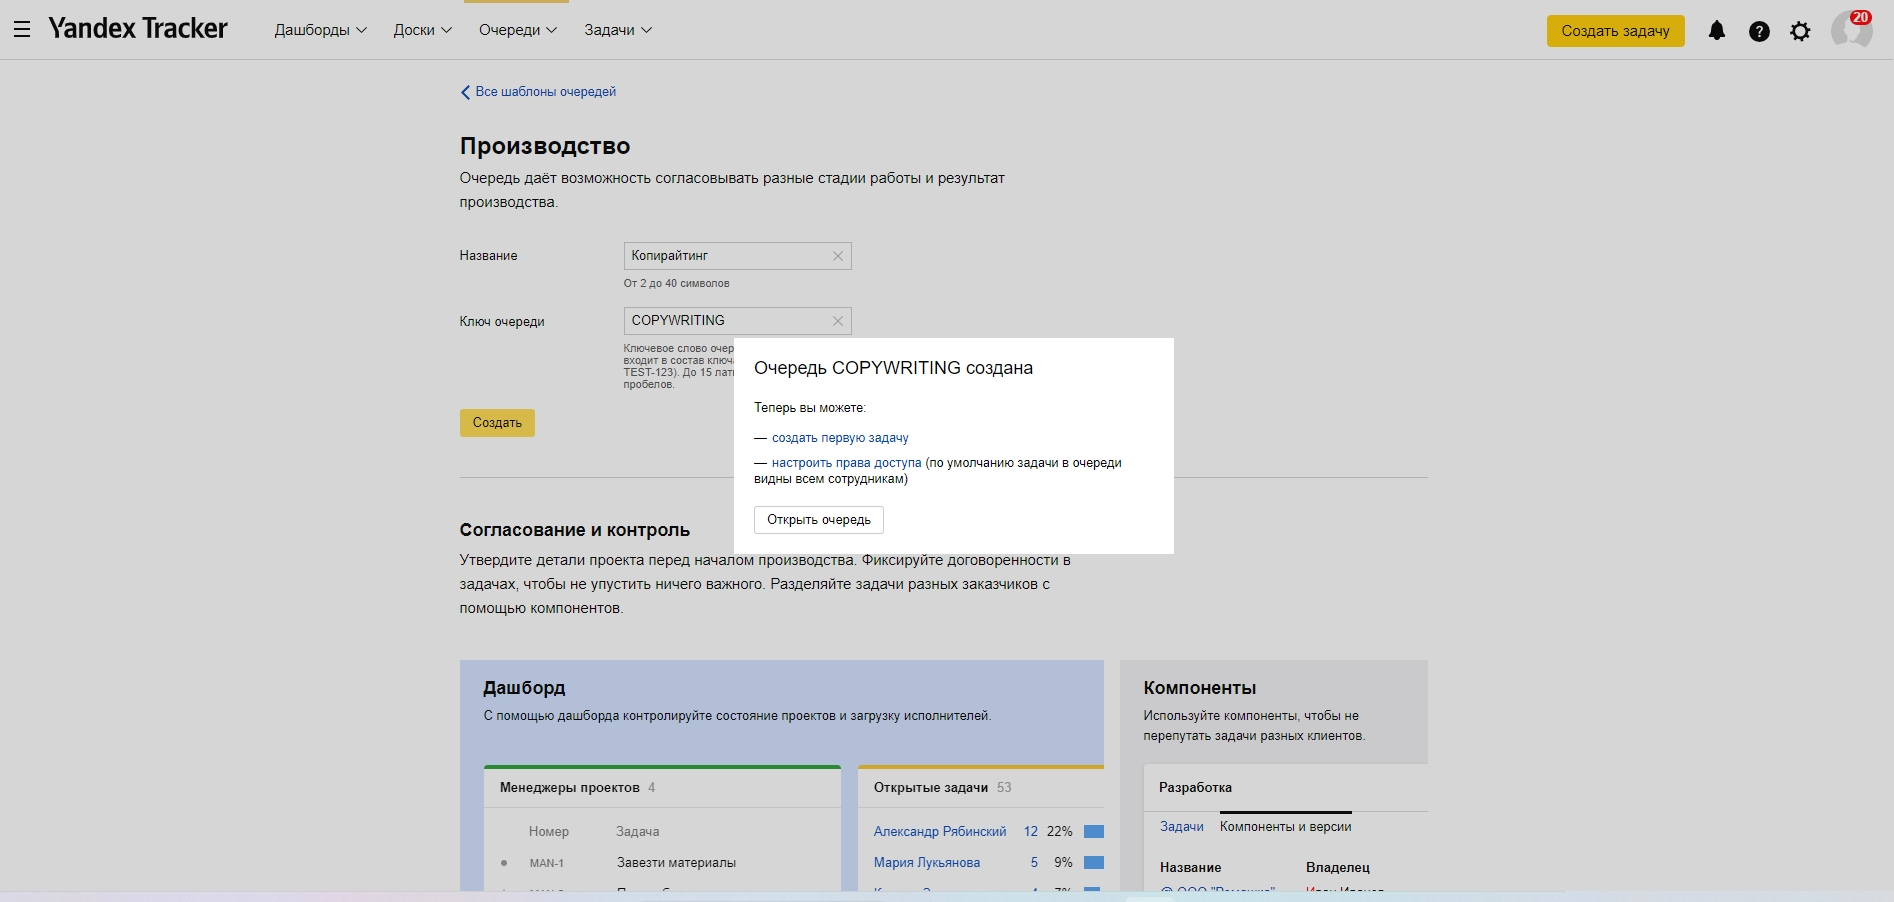Expand the Доски menu

(x=422, y=30)
